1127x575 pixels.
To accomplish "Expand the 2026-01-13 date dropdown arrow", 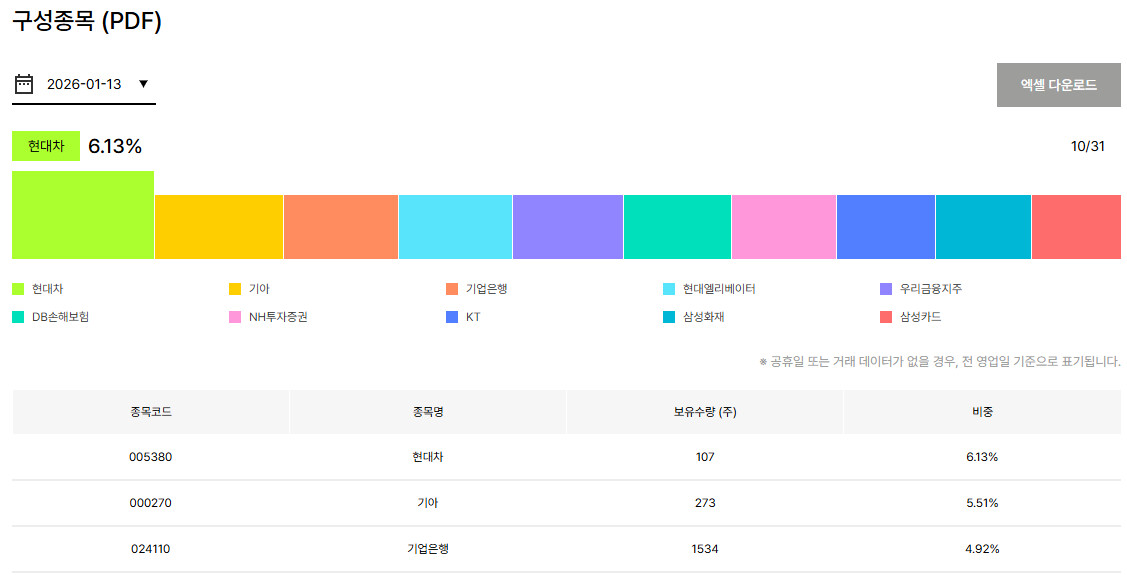I will tap(143, 84).
